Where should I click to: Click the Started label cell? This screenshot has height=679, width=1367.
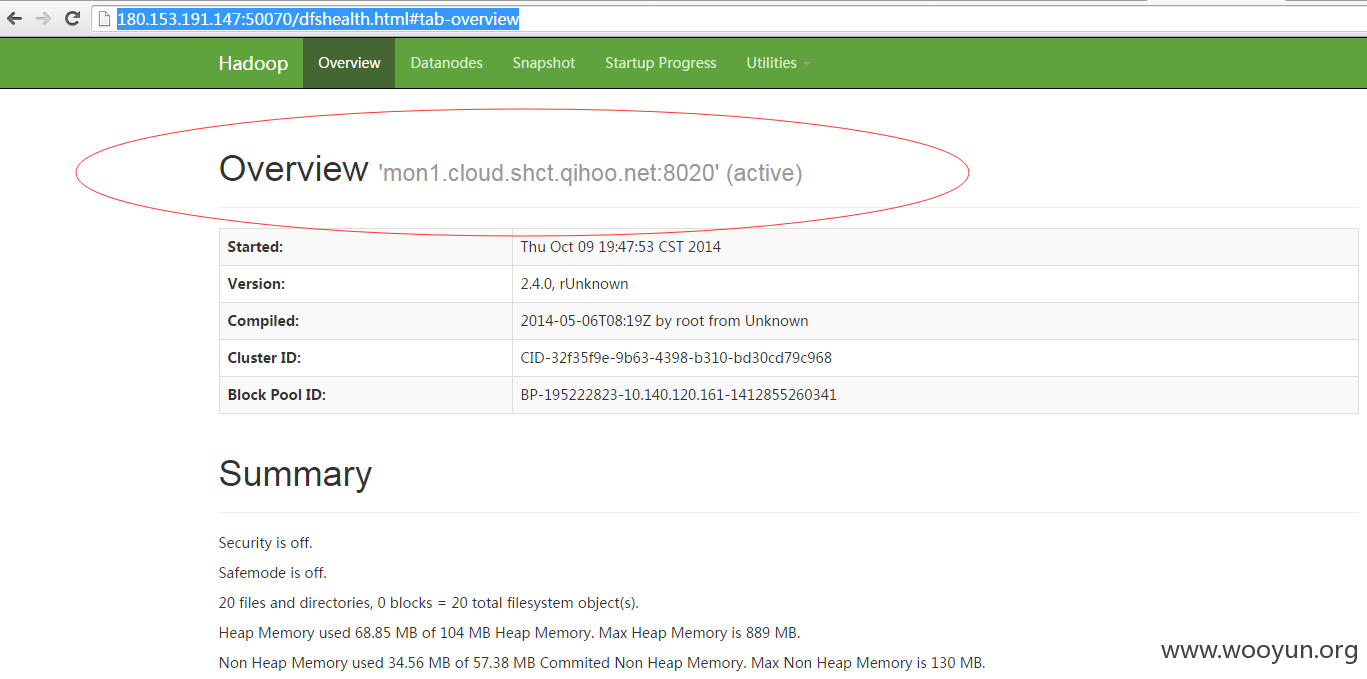pos(366,247)
